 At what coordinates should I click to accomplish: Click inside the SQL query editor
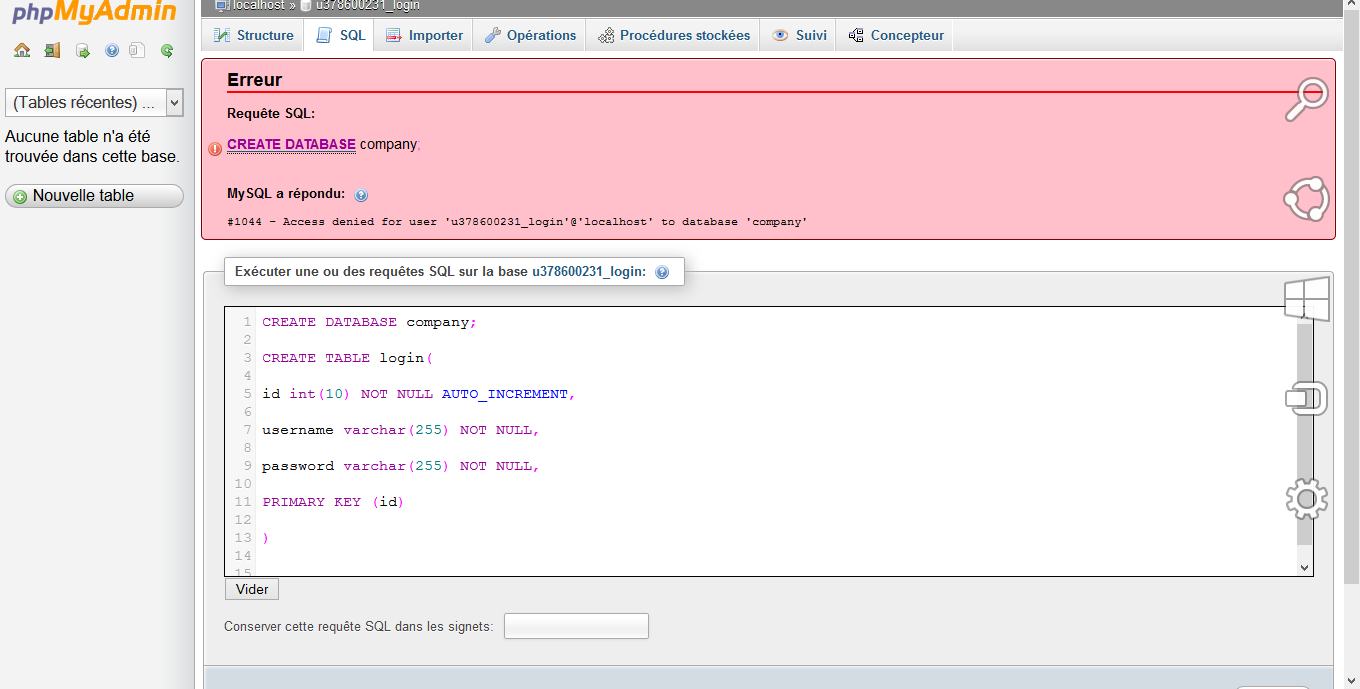tap(768, 441)
